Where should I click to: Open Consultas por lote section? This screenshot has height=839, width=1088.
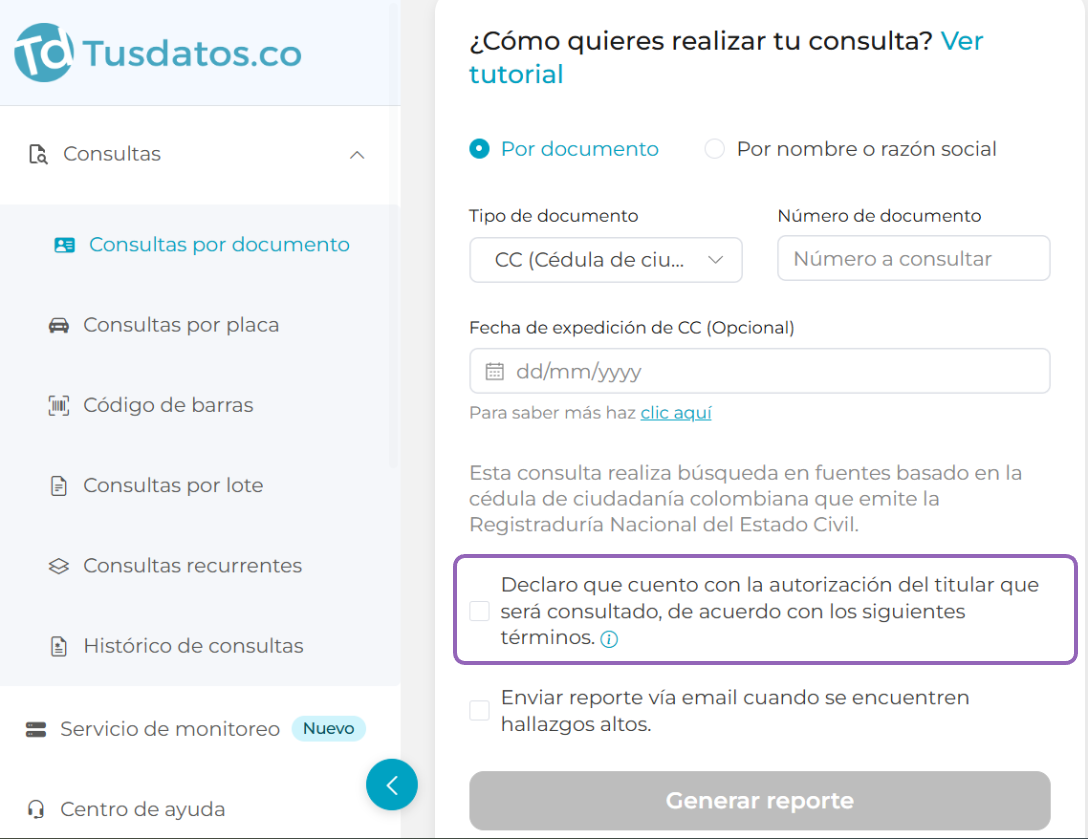(x=173, y=486)
